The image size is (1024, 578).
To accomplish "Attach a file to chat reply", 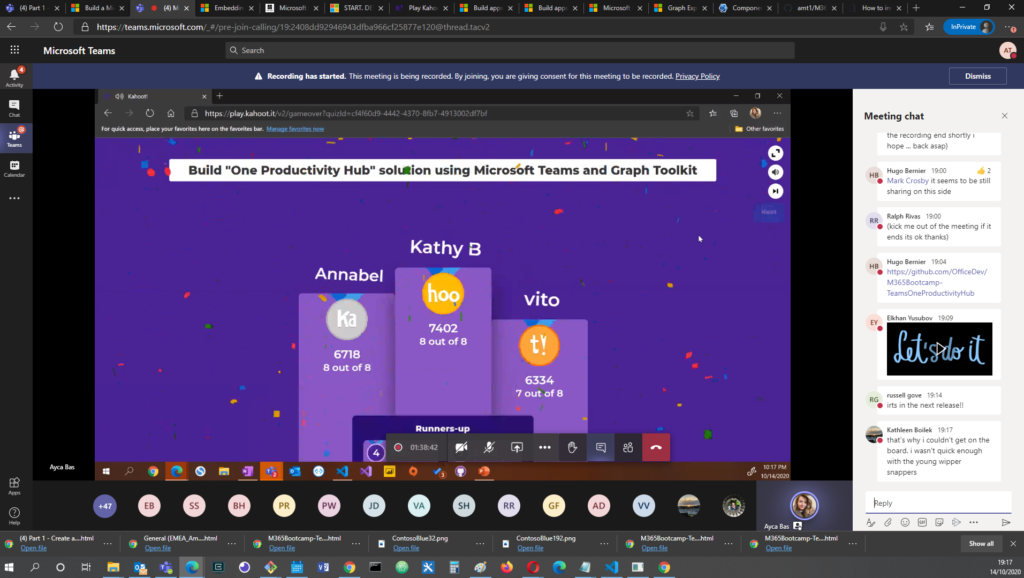I will pos(887,522).
